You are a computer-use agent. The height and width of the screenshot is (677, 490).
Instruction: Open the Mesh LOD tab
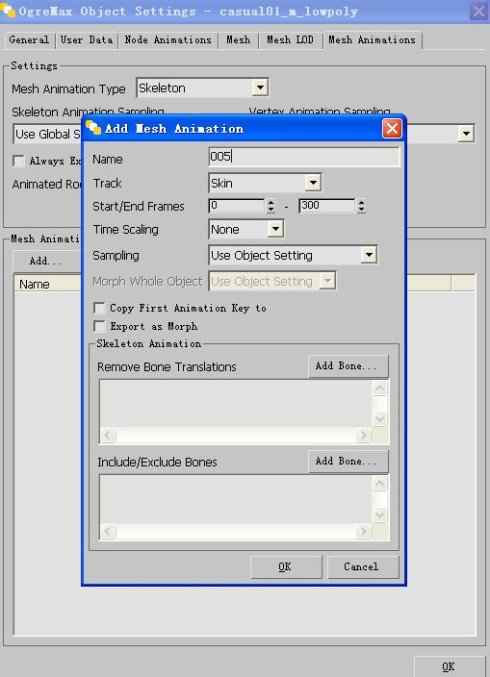(290, 40)
